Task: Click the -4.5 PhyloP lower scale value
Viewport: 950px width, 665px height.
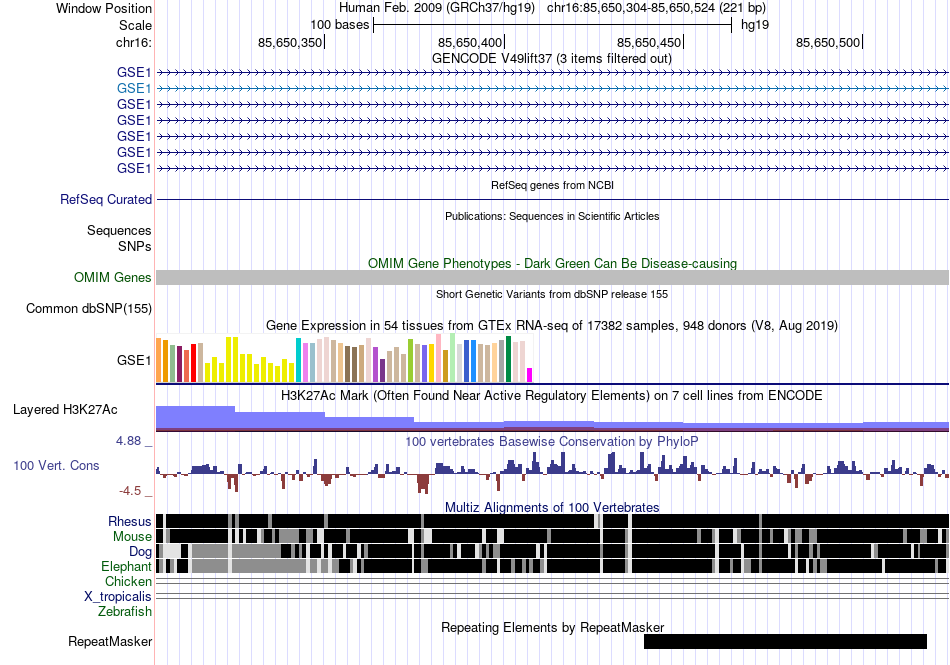Action: tap(130, 491)
